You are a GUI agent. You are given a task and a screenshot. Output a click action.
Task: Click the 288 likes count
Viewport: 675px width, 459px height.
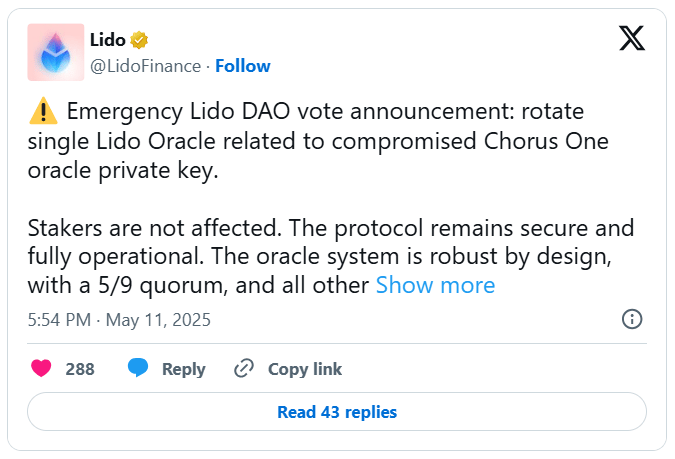tap(80, 369)
